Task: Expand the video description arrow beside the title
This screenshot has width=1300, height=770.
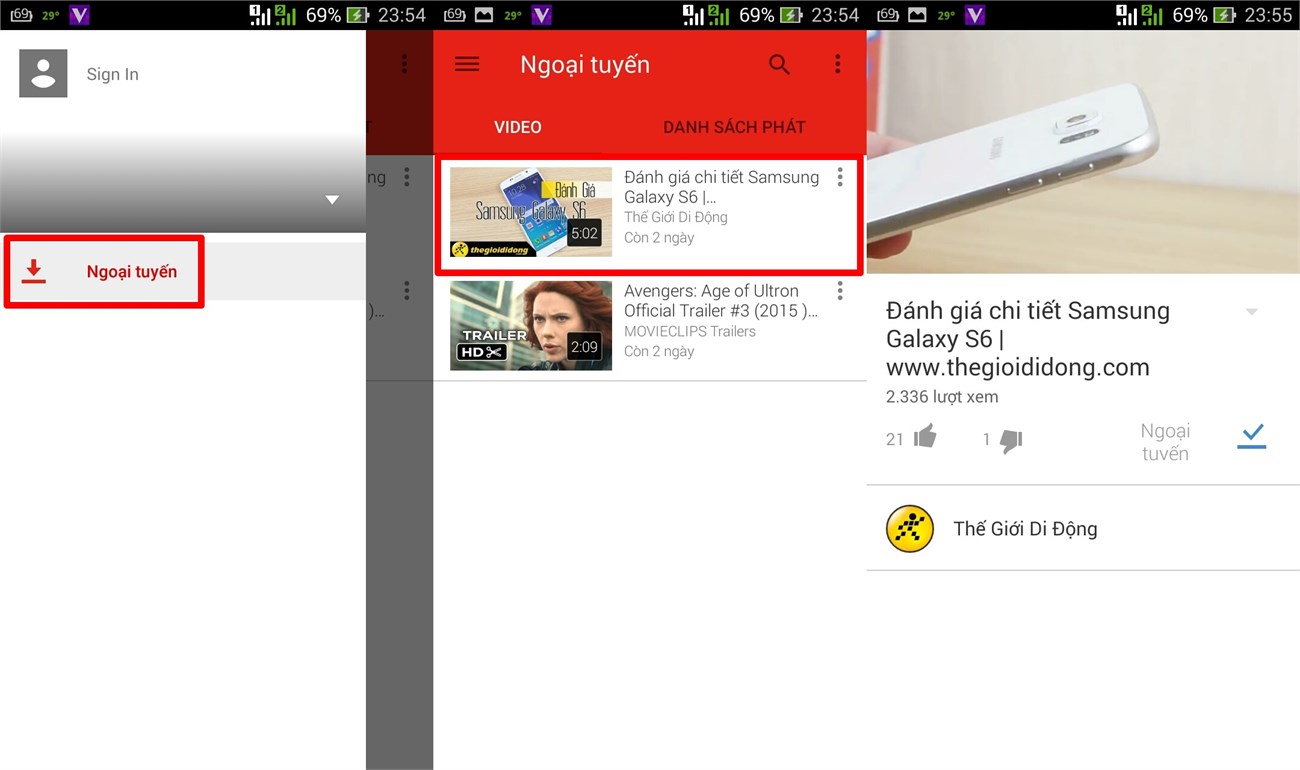Action: (1252, 312)
